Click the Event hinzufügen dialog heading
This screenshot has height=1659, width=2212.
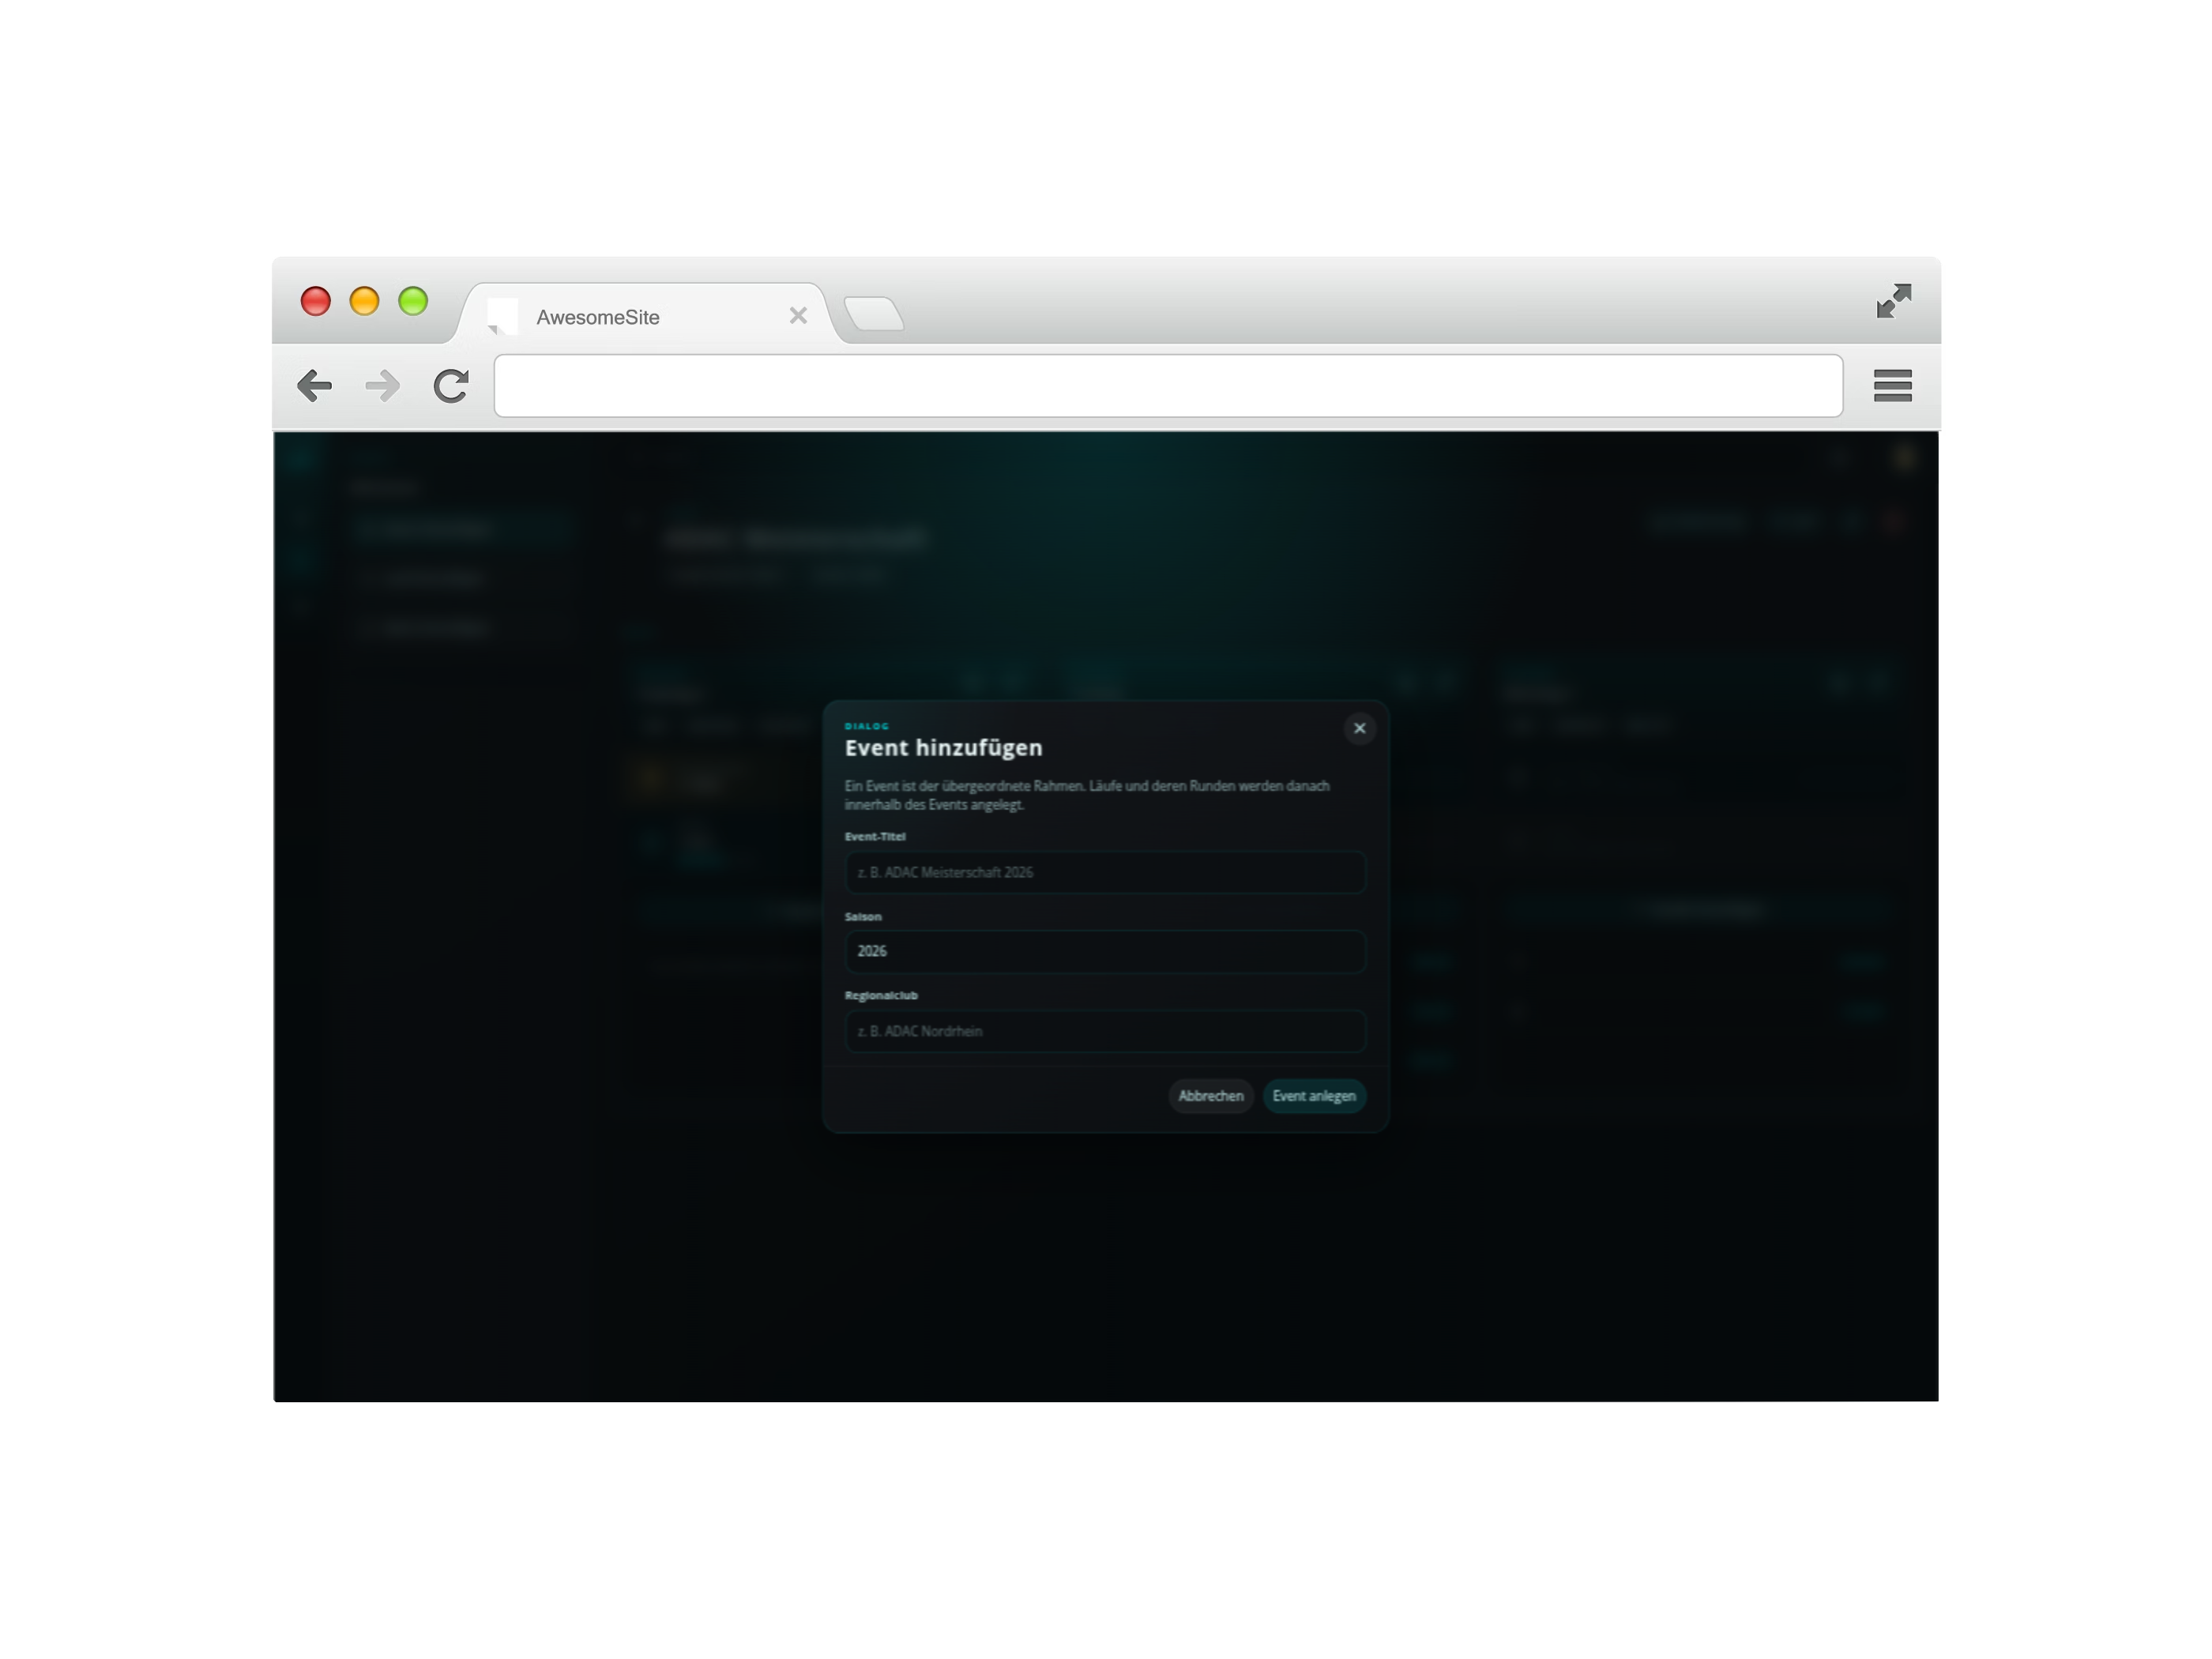coord(943,748)
